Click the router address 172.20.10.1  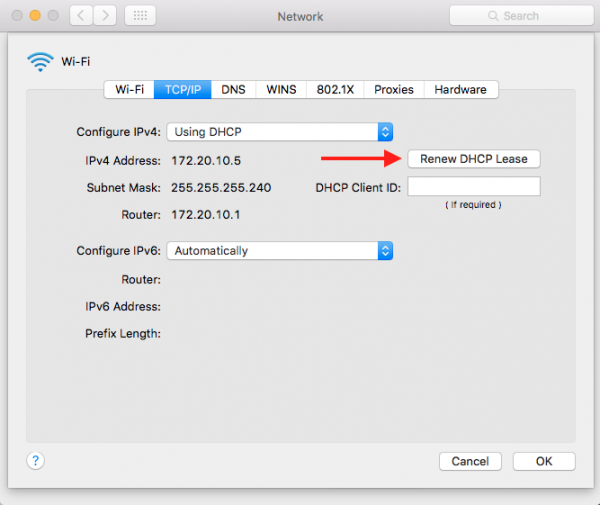coord(205,215)
